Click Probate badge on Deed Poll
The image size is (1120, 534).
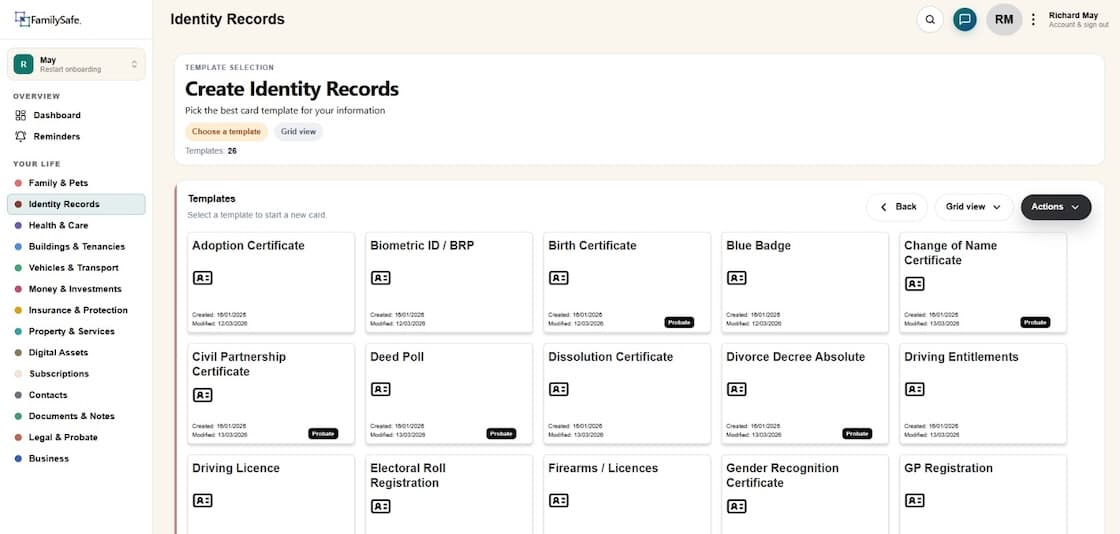click(501, 434)
